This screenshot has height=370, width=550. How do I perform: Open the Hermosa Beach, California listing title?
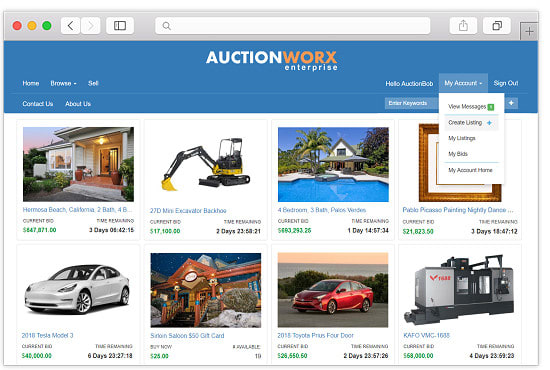click(x=77, y=210)
